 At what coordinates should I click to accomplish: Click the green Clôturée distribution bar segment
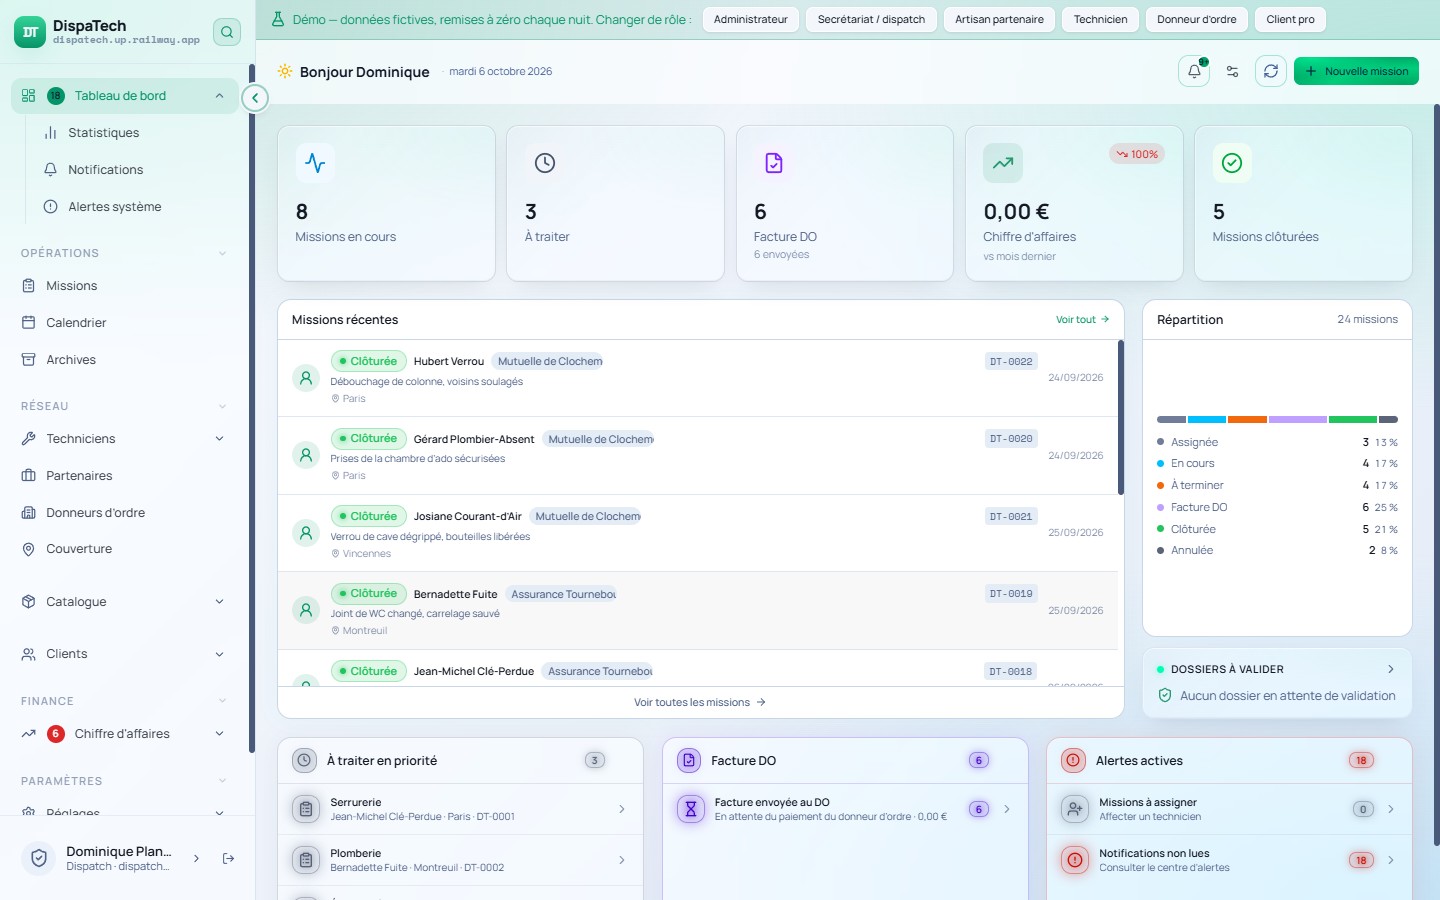tap(1352, 420)
